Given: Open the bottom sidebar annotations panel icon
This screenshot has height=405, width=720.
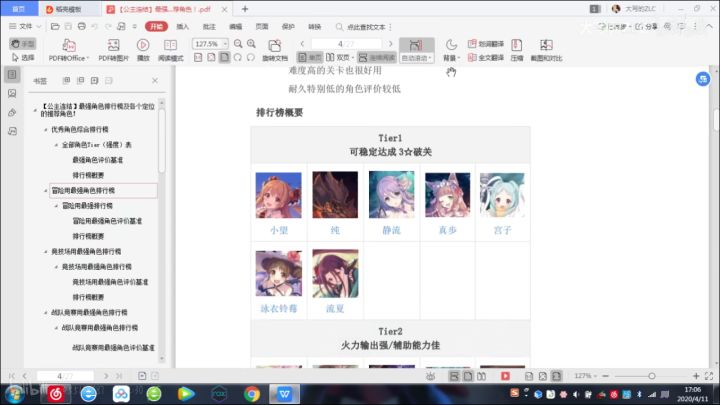Looking at the screenshot, I should pos(12,131).
